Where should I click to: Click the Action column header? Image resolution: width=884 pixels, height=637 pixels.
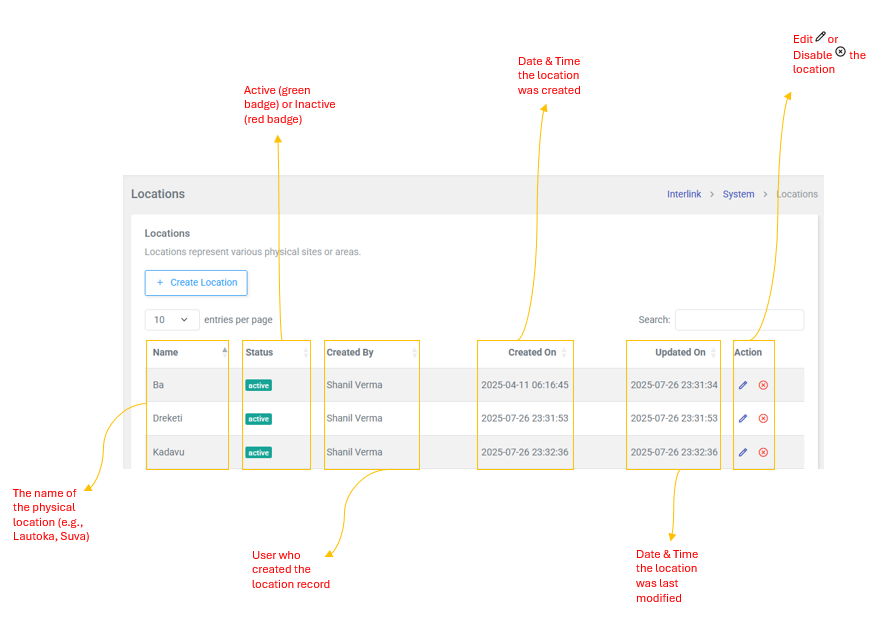coord(748,352)
